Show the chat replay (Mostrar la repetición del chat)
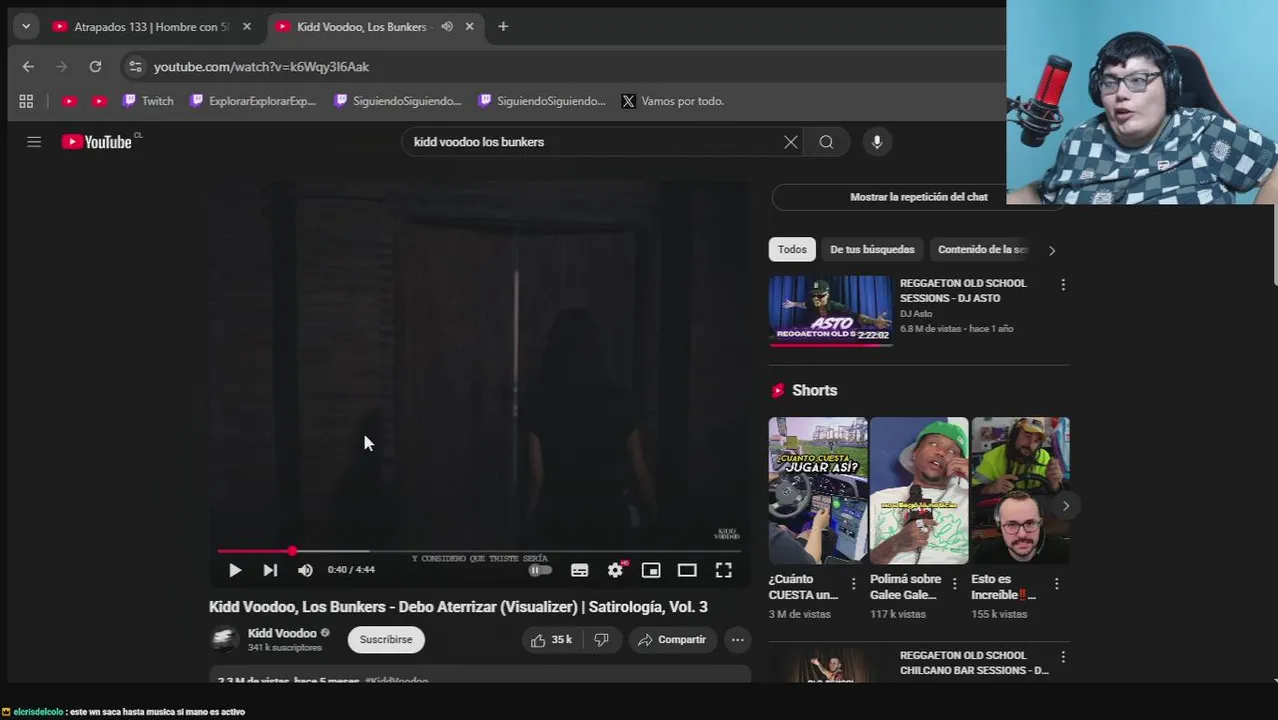The image size is (1278, 720). pyautogui.click(x=919, y=197)
